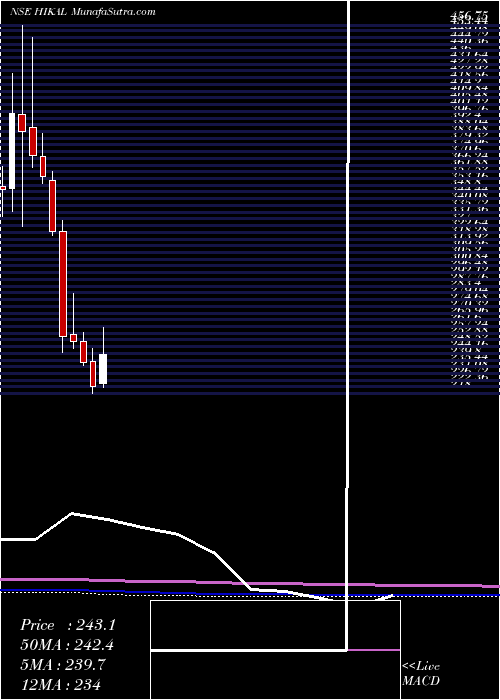Click the 50MA : 242.4 value
This screenshot has height=700, width=500.
point(68,645)
